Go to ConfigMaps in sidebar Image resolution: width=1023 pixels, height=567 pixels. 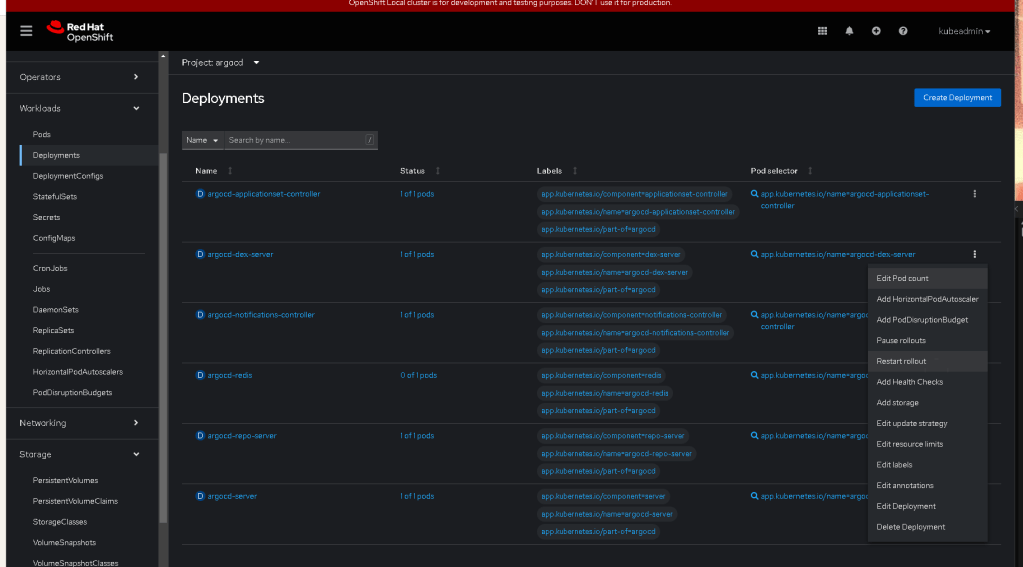point(54,238)
